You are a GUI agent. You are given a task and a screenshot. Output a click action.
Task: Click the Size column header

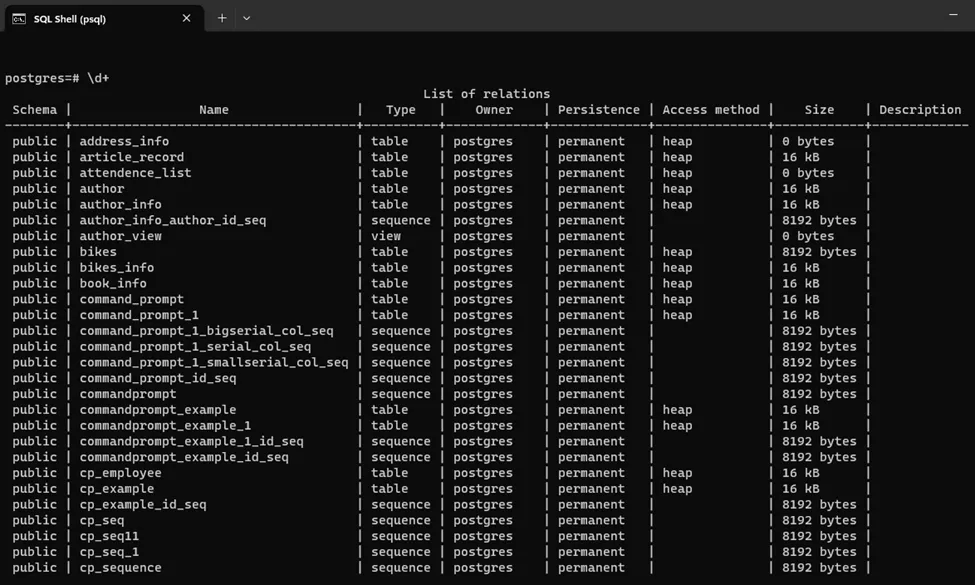tap(818, 110)
